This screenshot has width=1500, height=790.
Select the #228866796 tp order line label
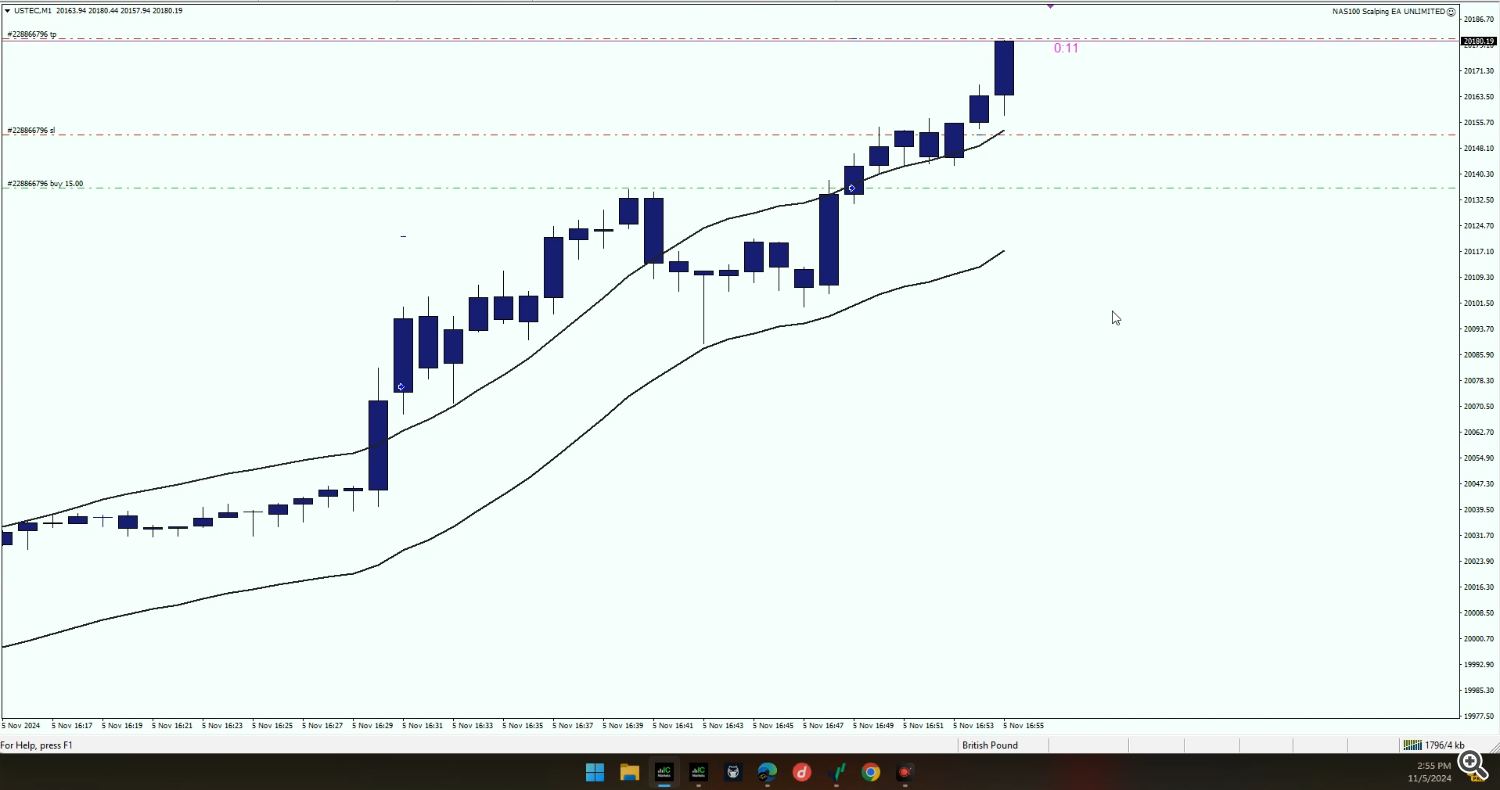(32, 34)
